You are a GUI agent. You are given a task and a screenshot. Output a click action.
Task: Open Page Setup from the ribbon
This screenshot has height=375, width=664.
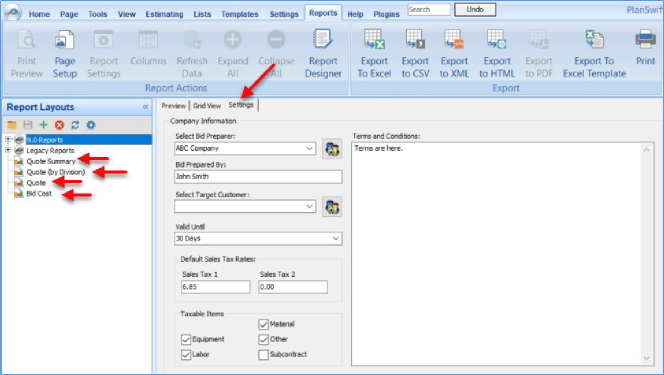tap(65, 54)
